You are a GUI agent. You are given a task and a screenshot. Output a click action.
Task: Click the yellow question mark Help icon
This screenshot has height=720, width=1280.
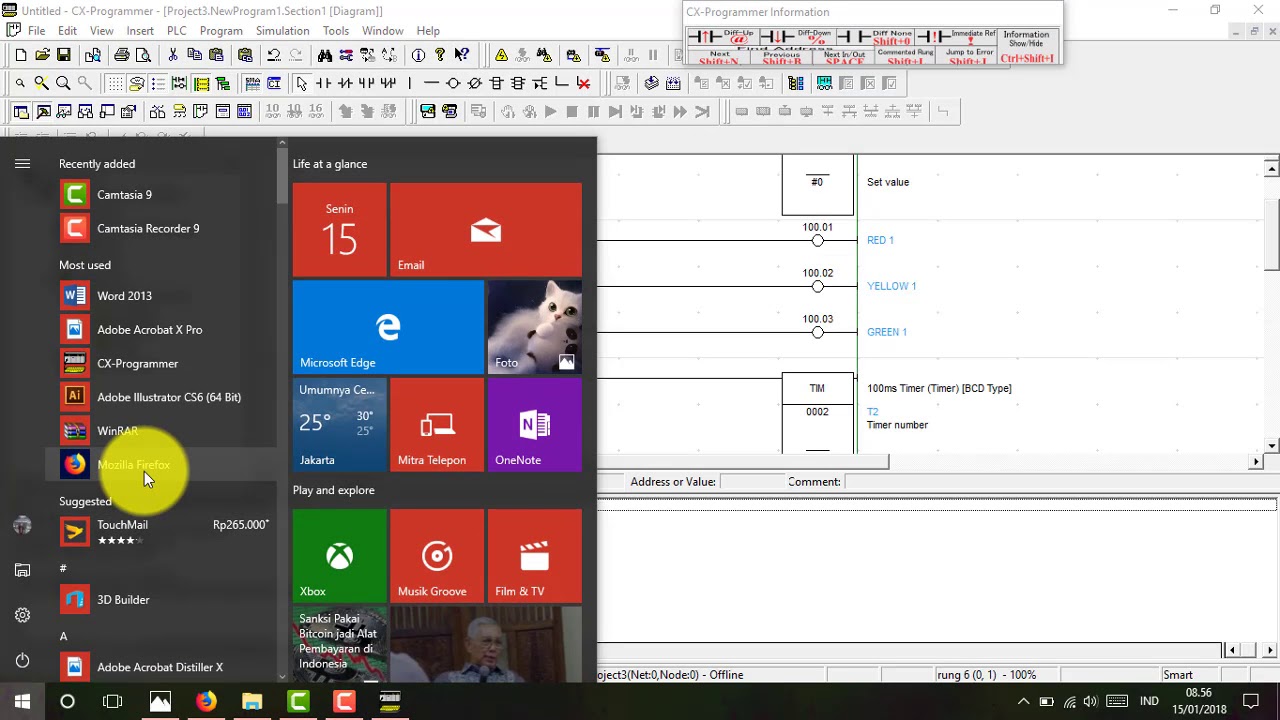(x=440, y=56)
